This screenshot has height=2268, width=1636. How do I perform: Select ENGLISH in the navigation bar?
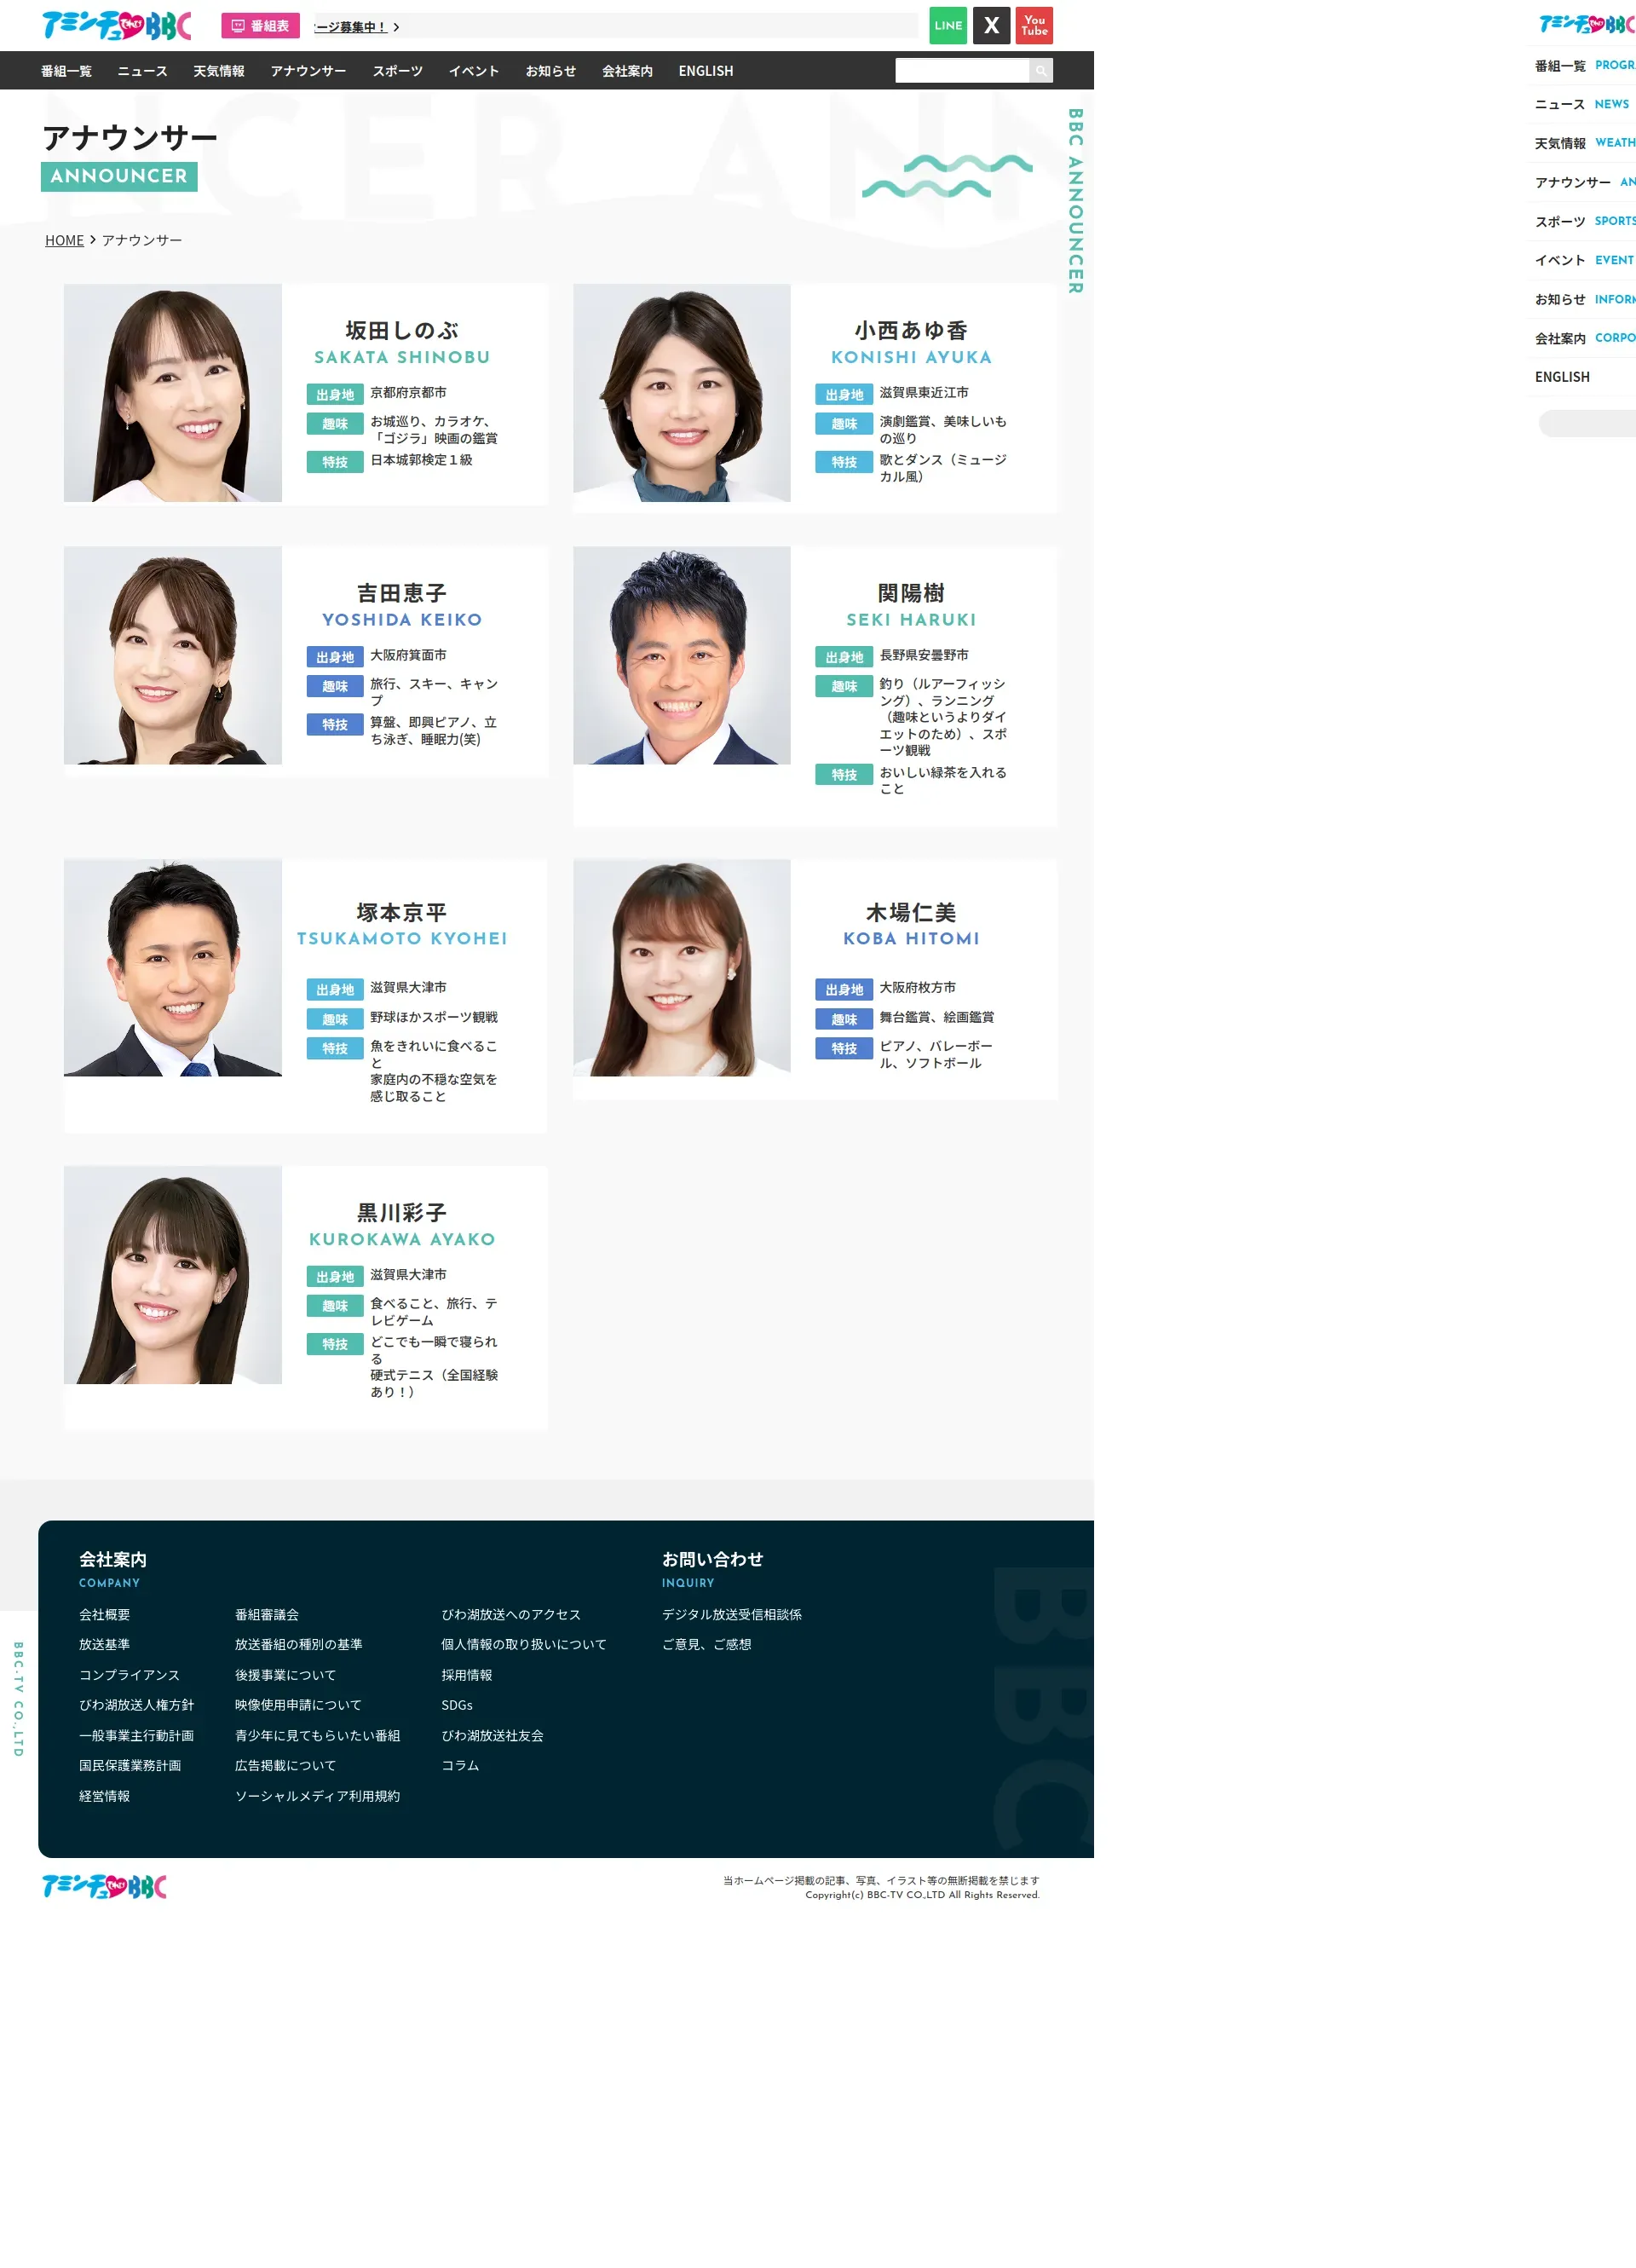(x=705, y=71)
